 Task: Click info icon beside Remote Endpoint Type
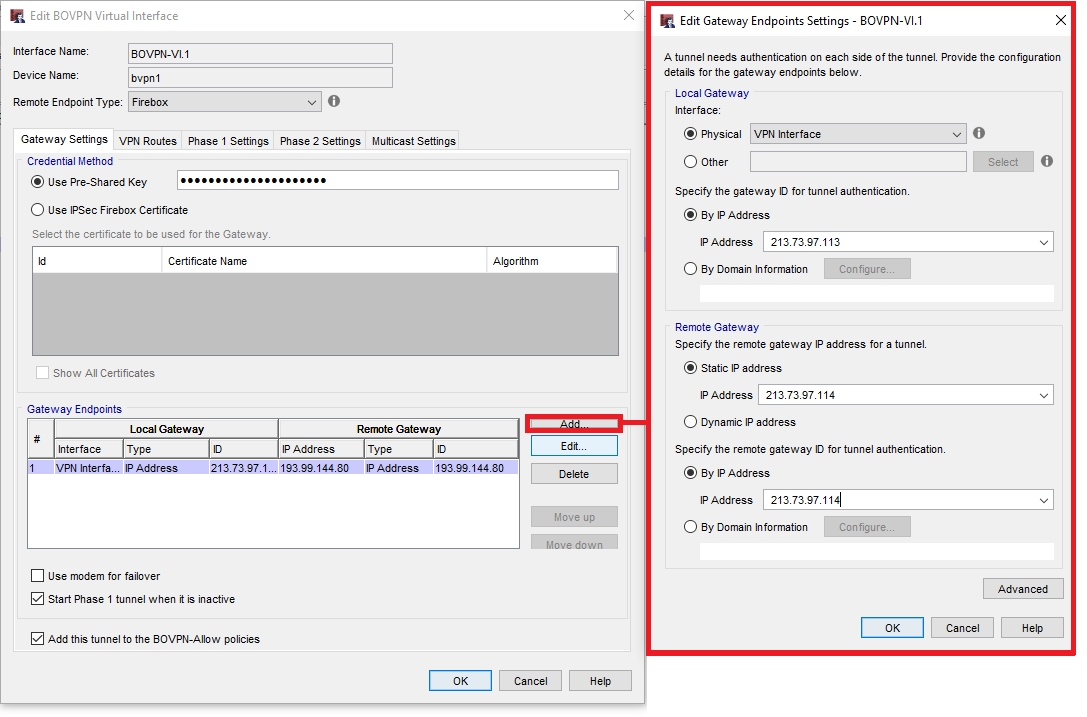[x=334, y=101]
